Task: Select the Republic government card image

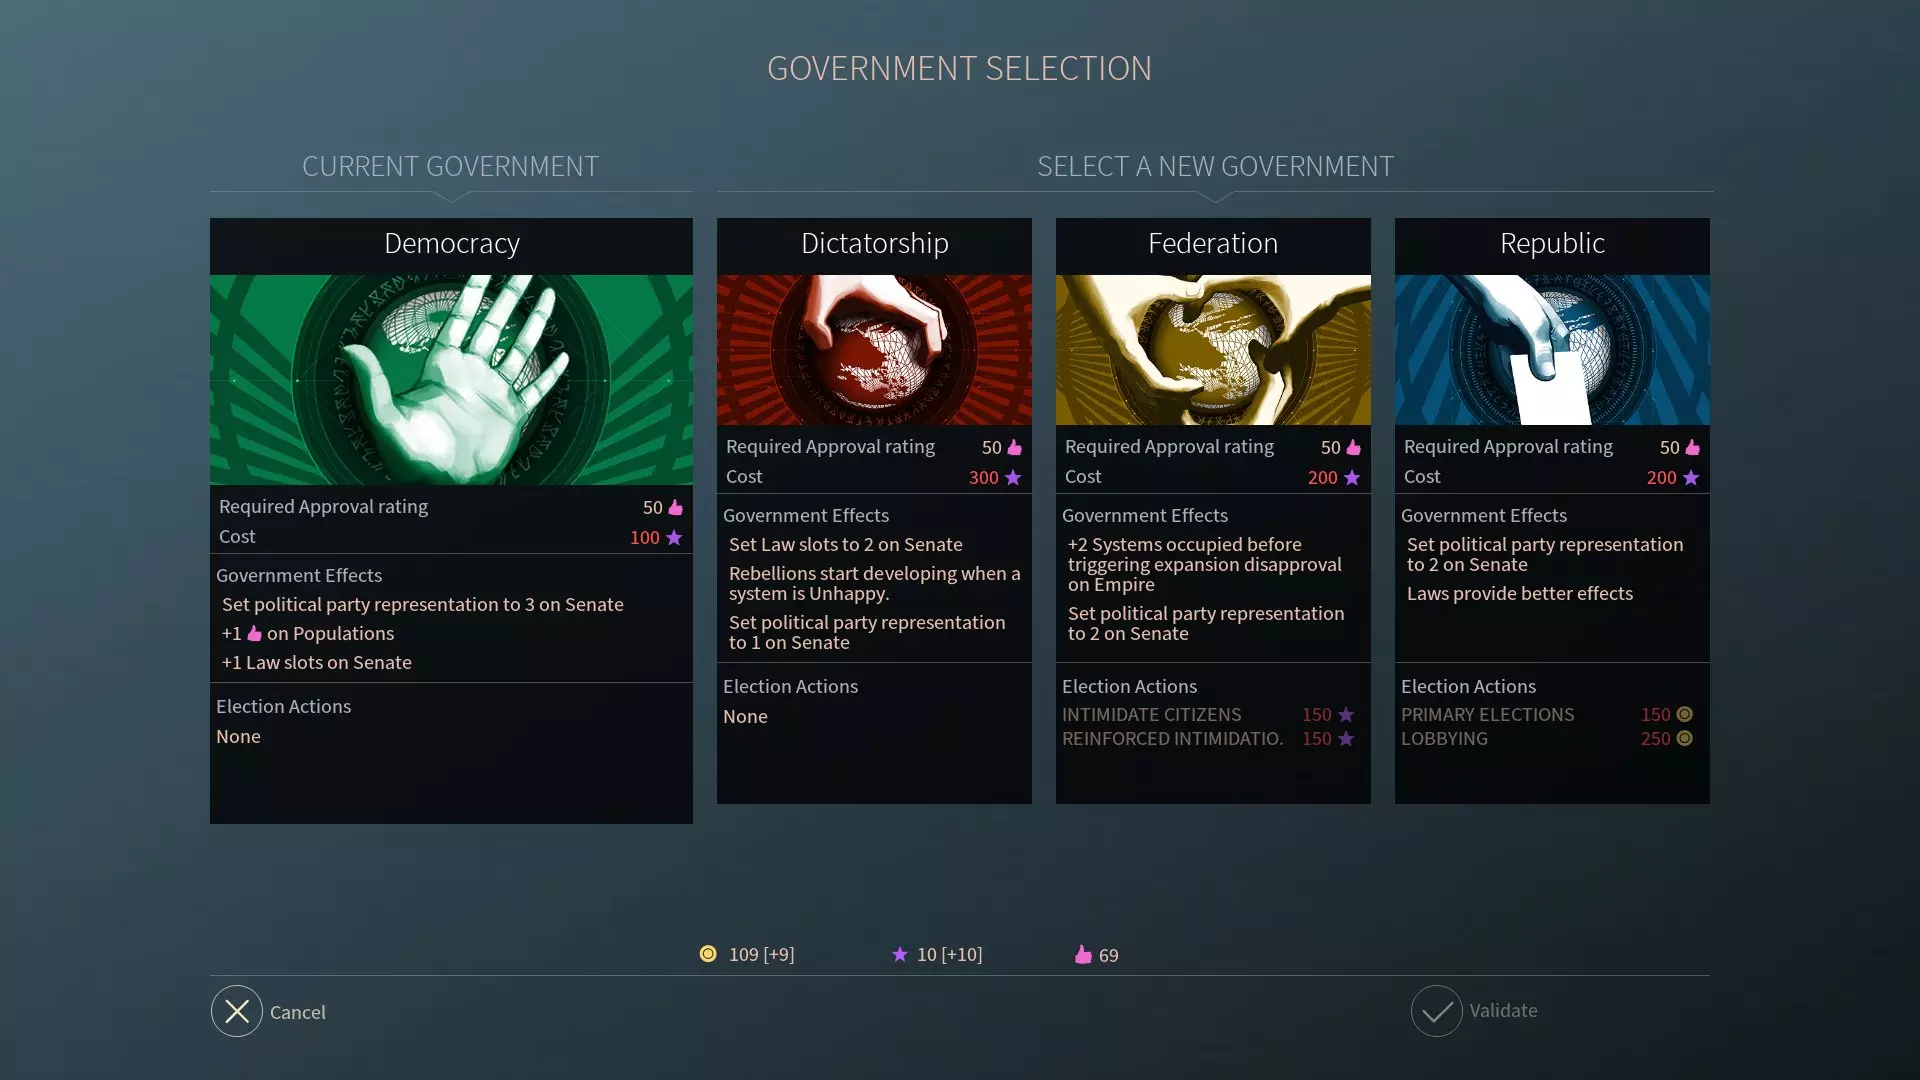Action: (x=1552, y=350)
